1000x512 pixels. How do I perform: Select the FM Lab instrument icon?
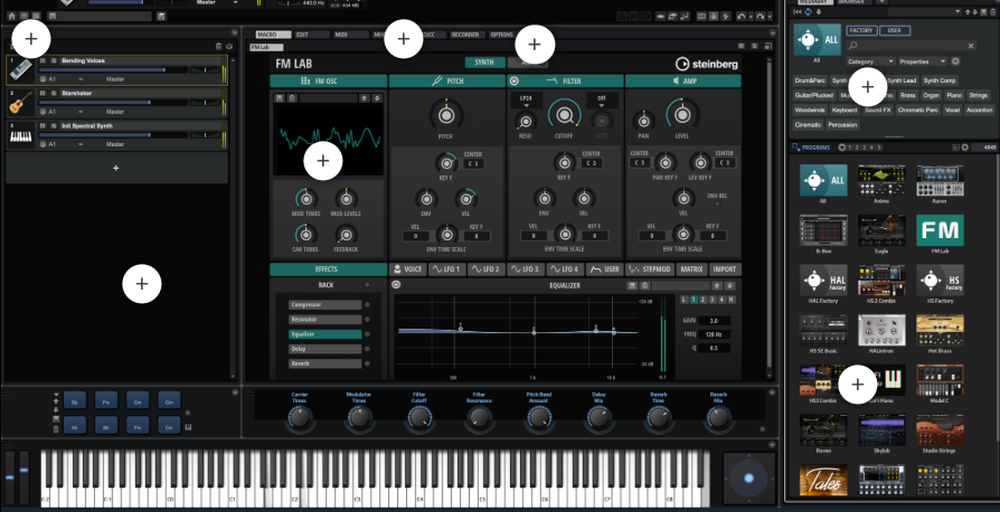(939, 230)
